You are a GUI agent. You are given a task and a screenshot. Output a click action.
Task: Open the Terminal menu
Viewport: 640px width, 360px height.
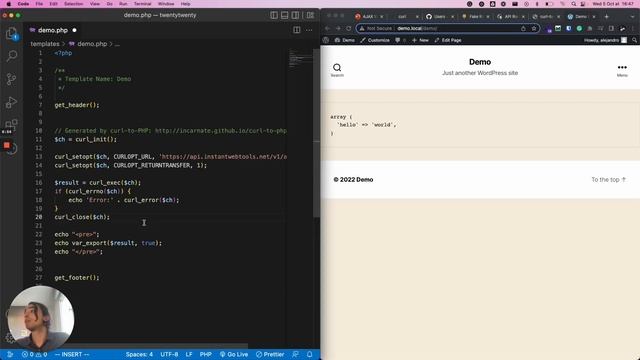142,4
